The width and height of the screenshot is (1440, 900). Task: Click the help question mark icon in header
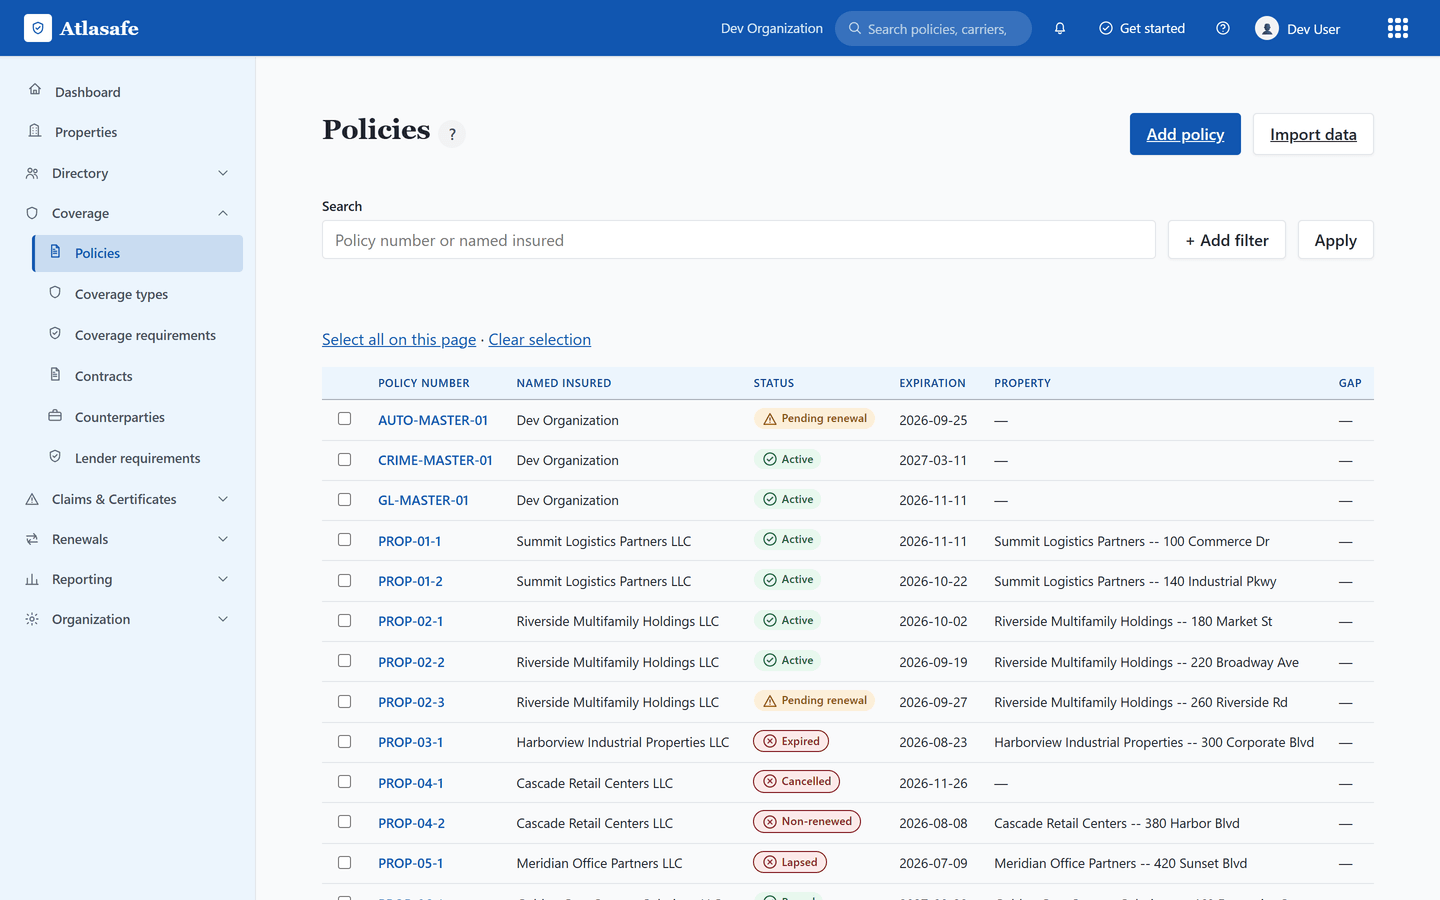point(1223,28)
